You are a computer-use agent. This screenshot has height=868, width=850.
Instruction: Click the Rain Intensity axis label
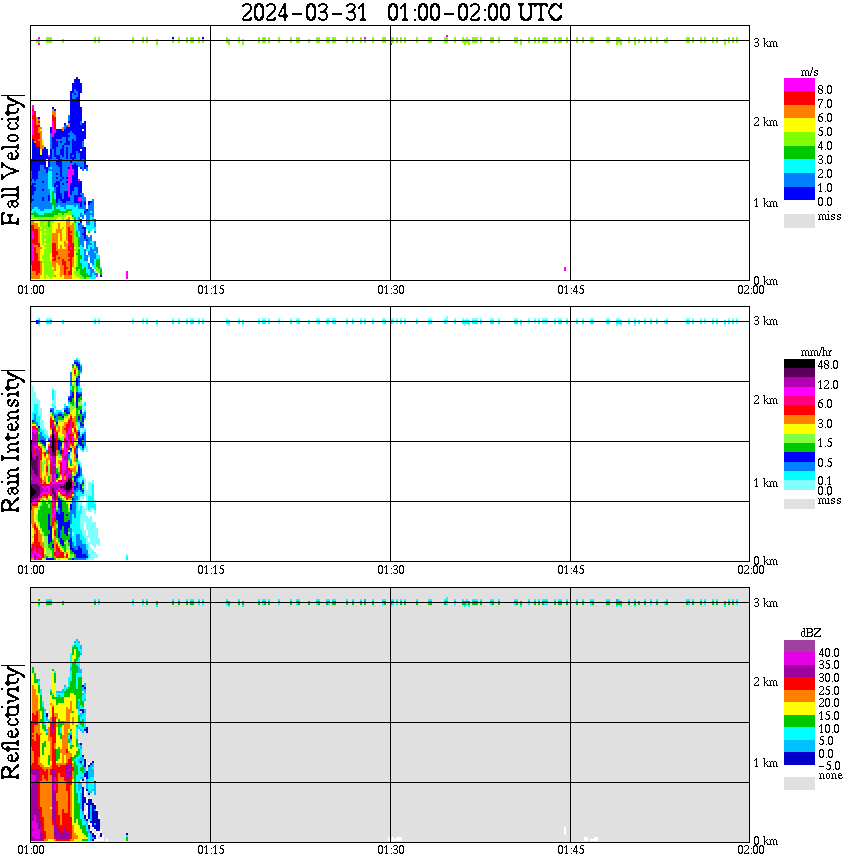(12, 441)
